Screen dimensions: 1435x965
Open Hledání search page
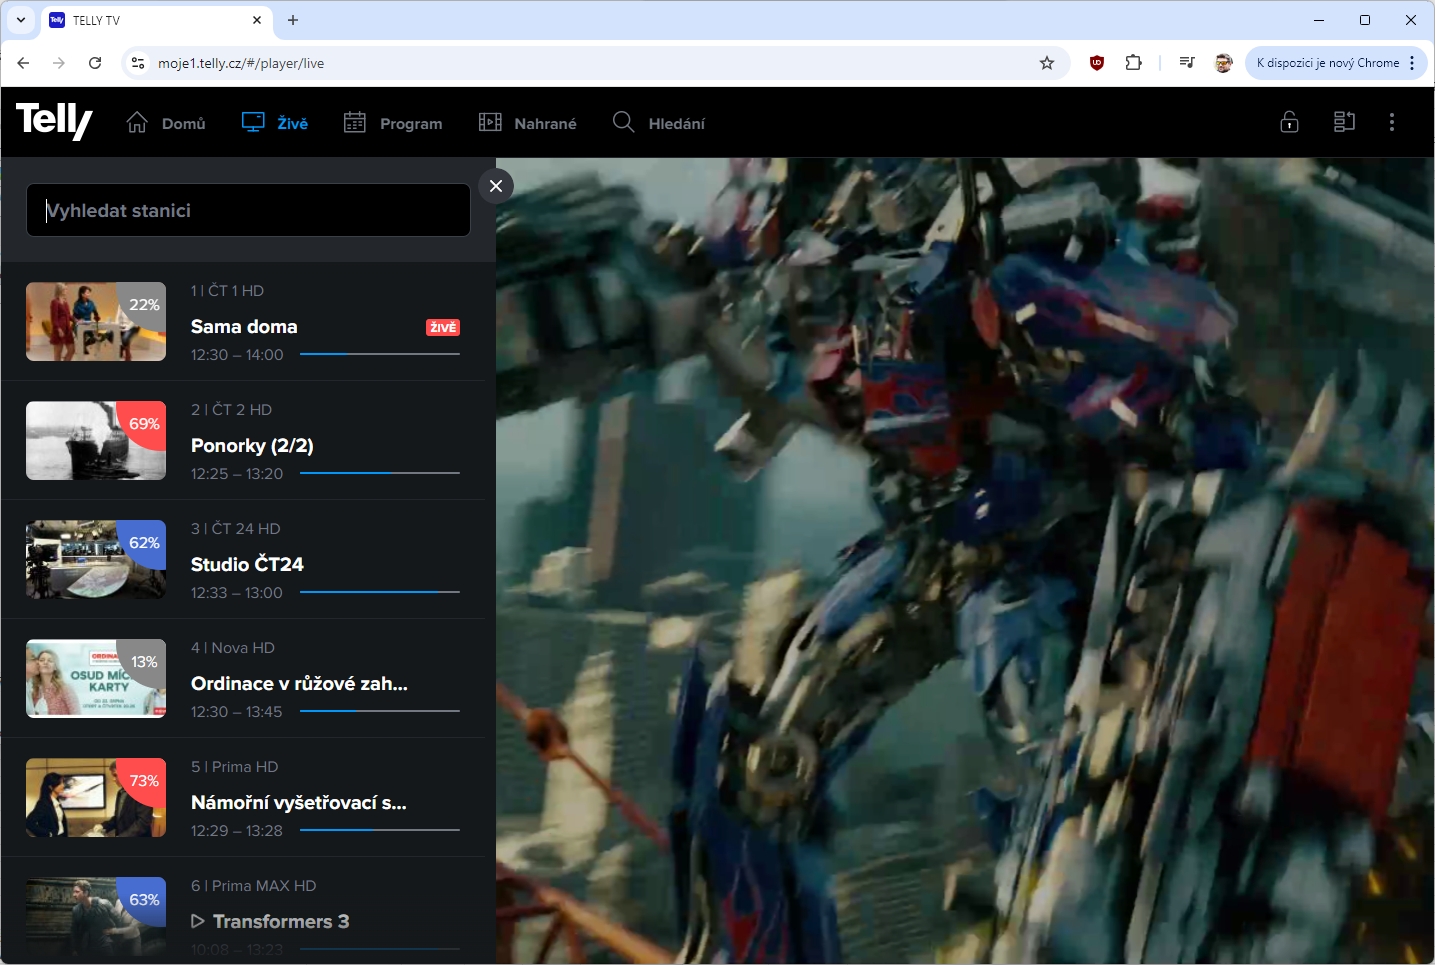[x=659, y=123]
